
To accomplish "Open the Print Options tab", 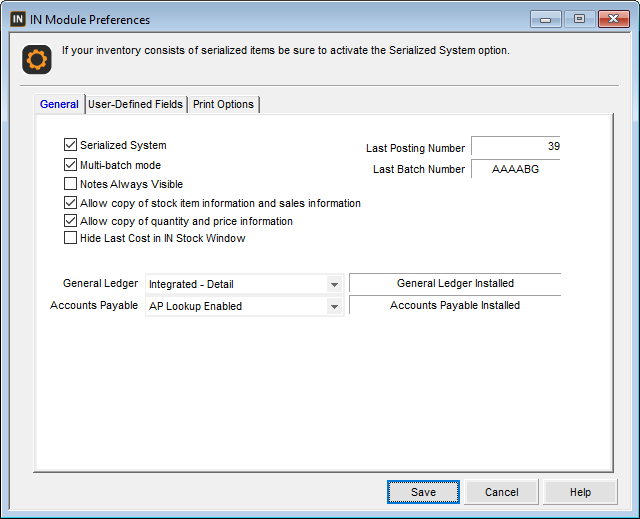I will tap(223, 104).
